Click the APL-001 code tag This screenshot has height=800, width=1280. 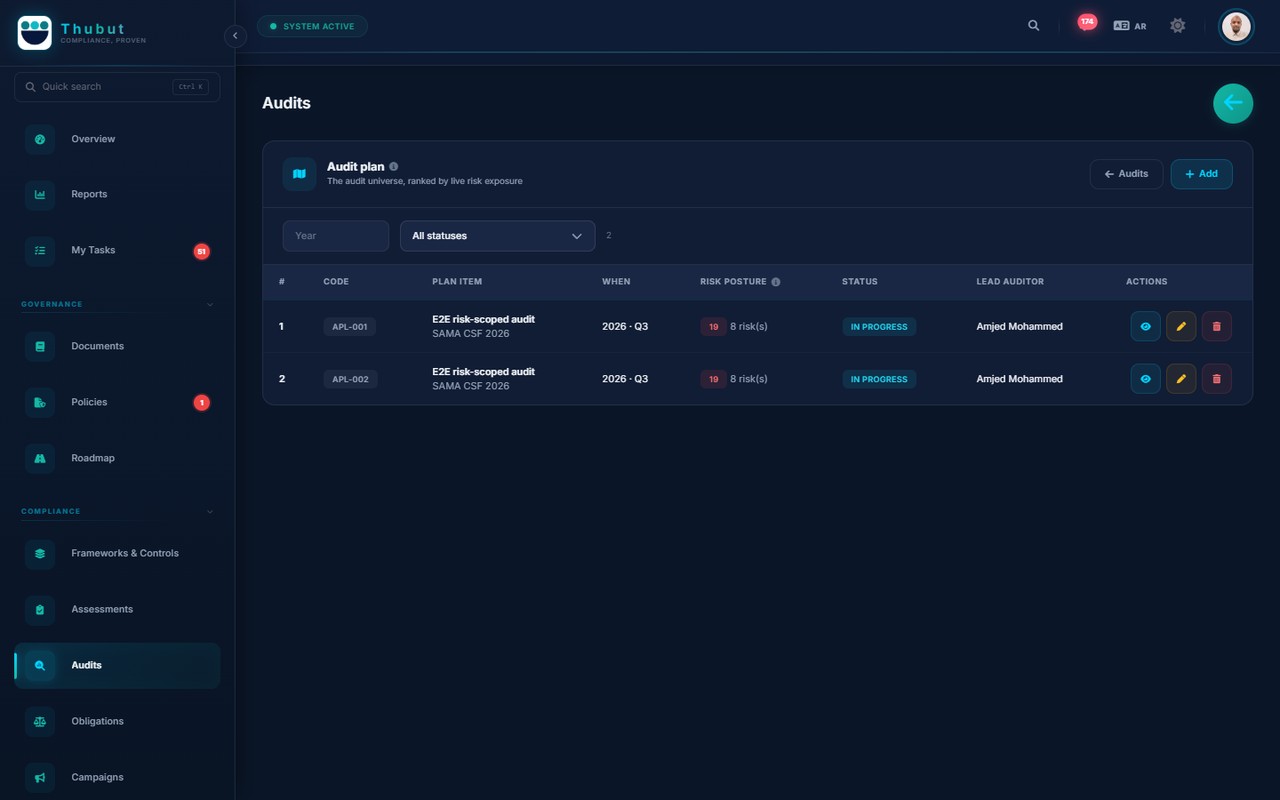pos(350,327)
